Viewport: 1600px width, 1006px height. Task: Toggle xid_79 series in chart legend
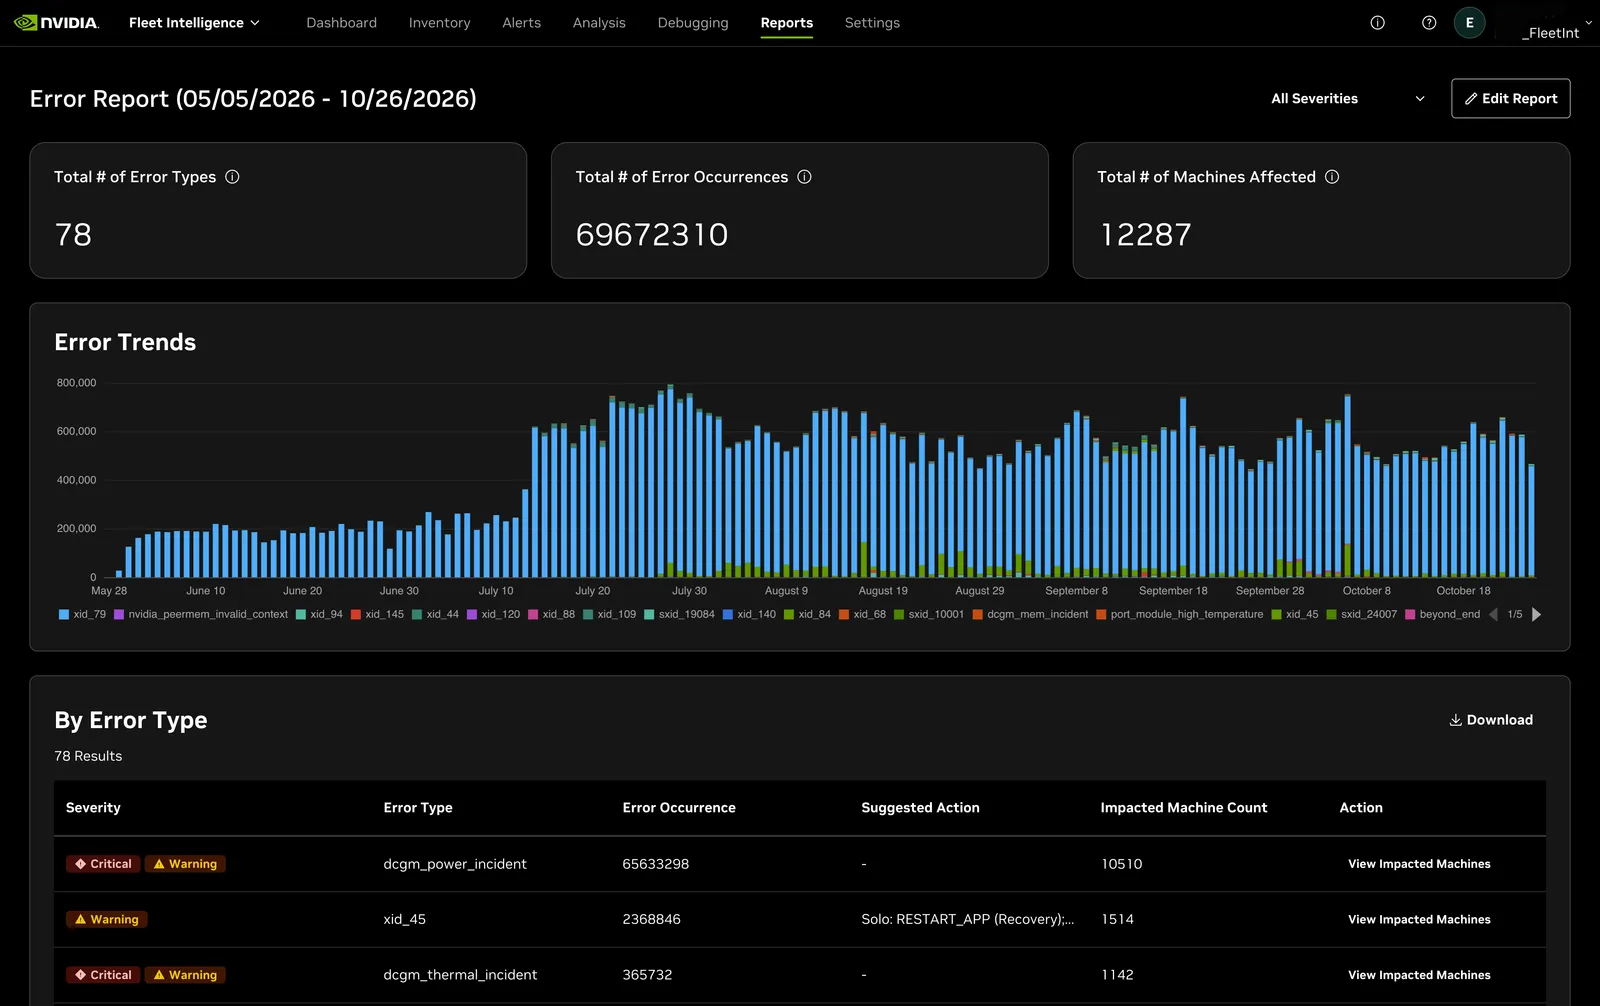point(82,614)
